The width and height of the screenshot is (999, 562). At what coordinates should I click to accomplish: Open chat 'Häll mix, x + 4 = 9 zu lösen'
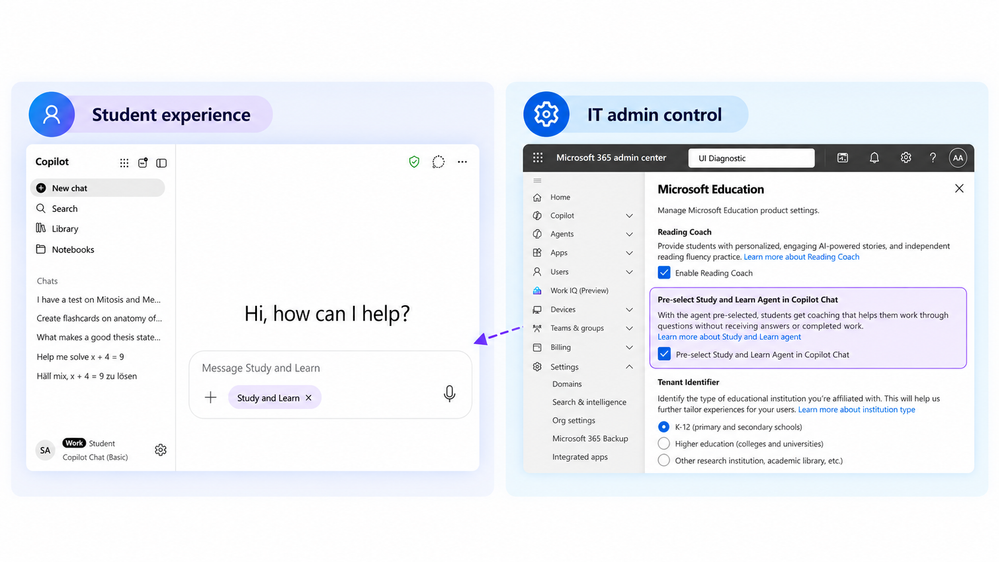click(87, 376)
